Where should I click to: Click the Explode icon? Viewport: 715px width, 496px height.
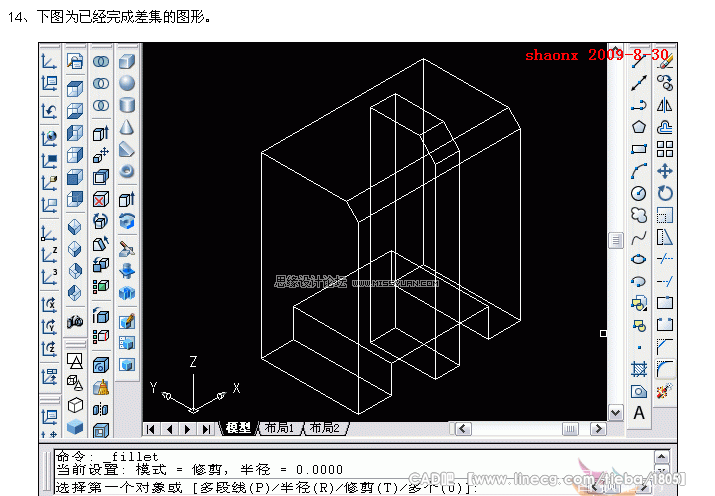(665, 391)
